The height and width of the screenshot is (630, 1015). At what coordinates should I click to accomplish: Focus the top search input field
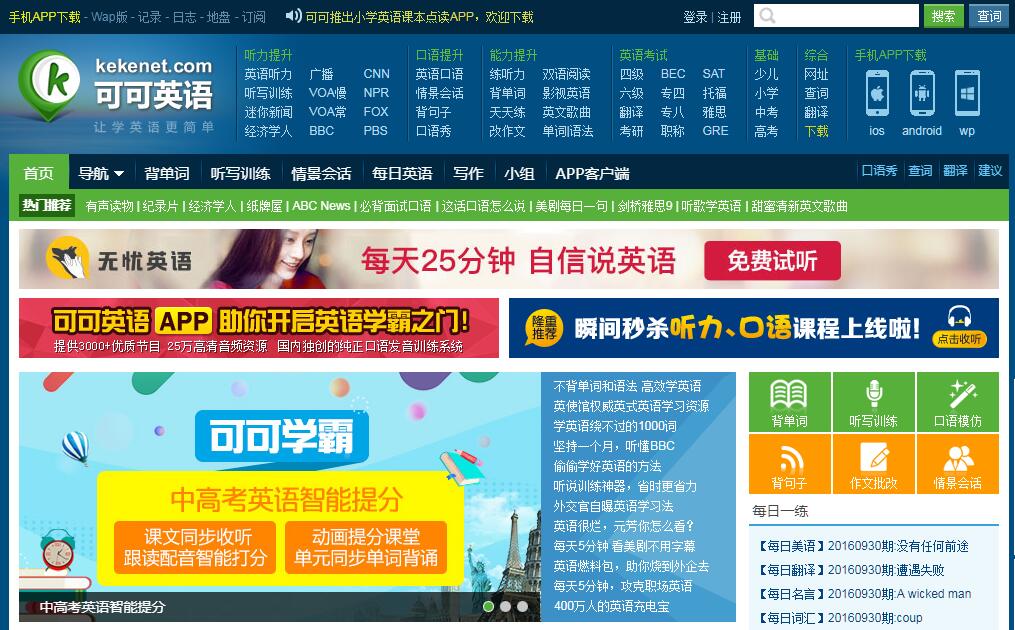pos(836,16)
